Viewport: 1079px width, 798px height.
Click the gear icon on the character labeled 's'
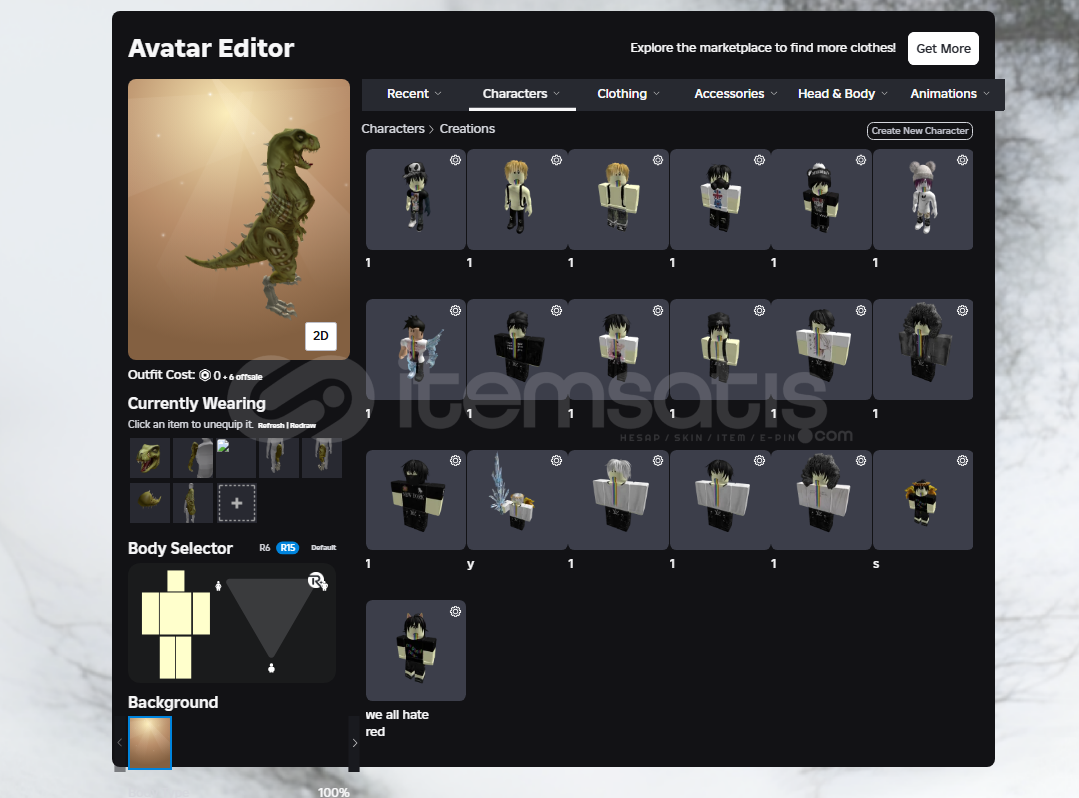point(962,460)
